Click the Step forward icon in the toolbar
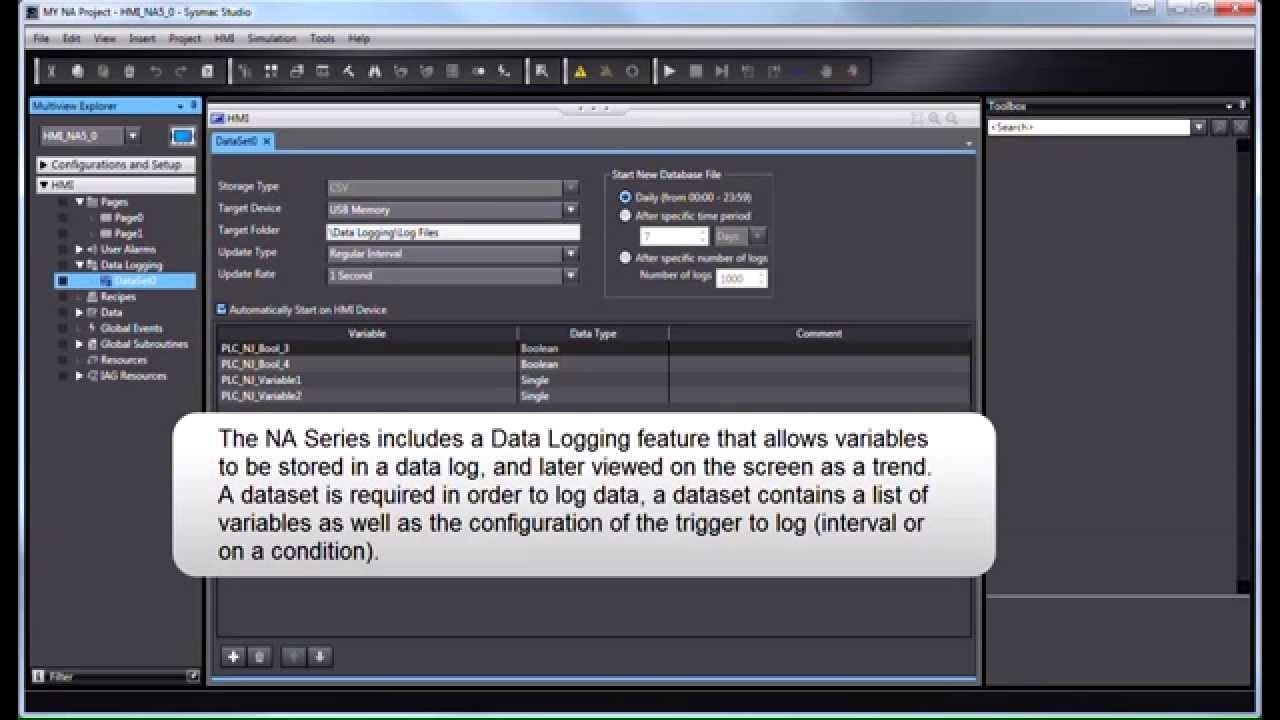Image resolution: width=1280 pixels, height=720 pixels. (722, 72)
